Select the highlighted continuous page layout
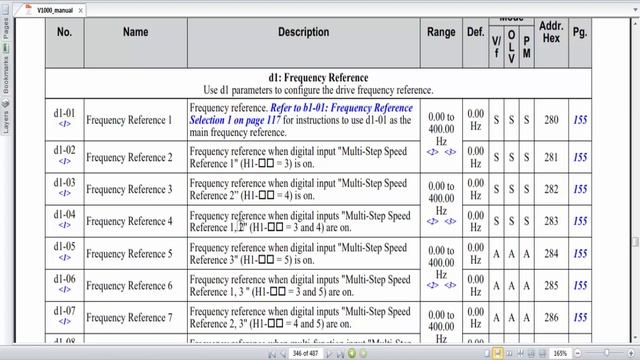The width and height of the screenshot is (640, 360). tap(498, 353)
